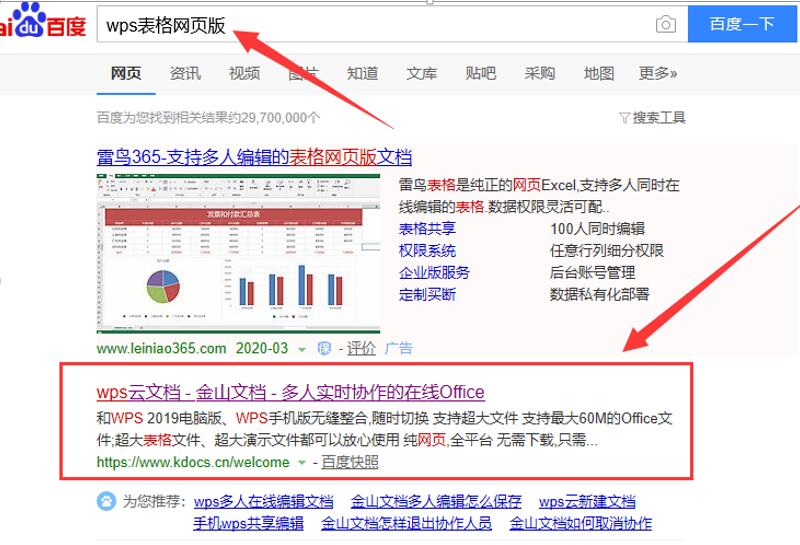The image size is (800, 545).
Task: Click the text 后台账号管理
Action: (592, 272)
